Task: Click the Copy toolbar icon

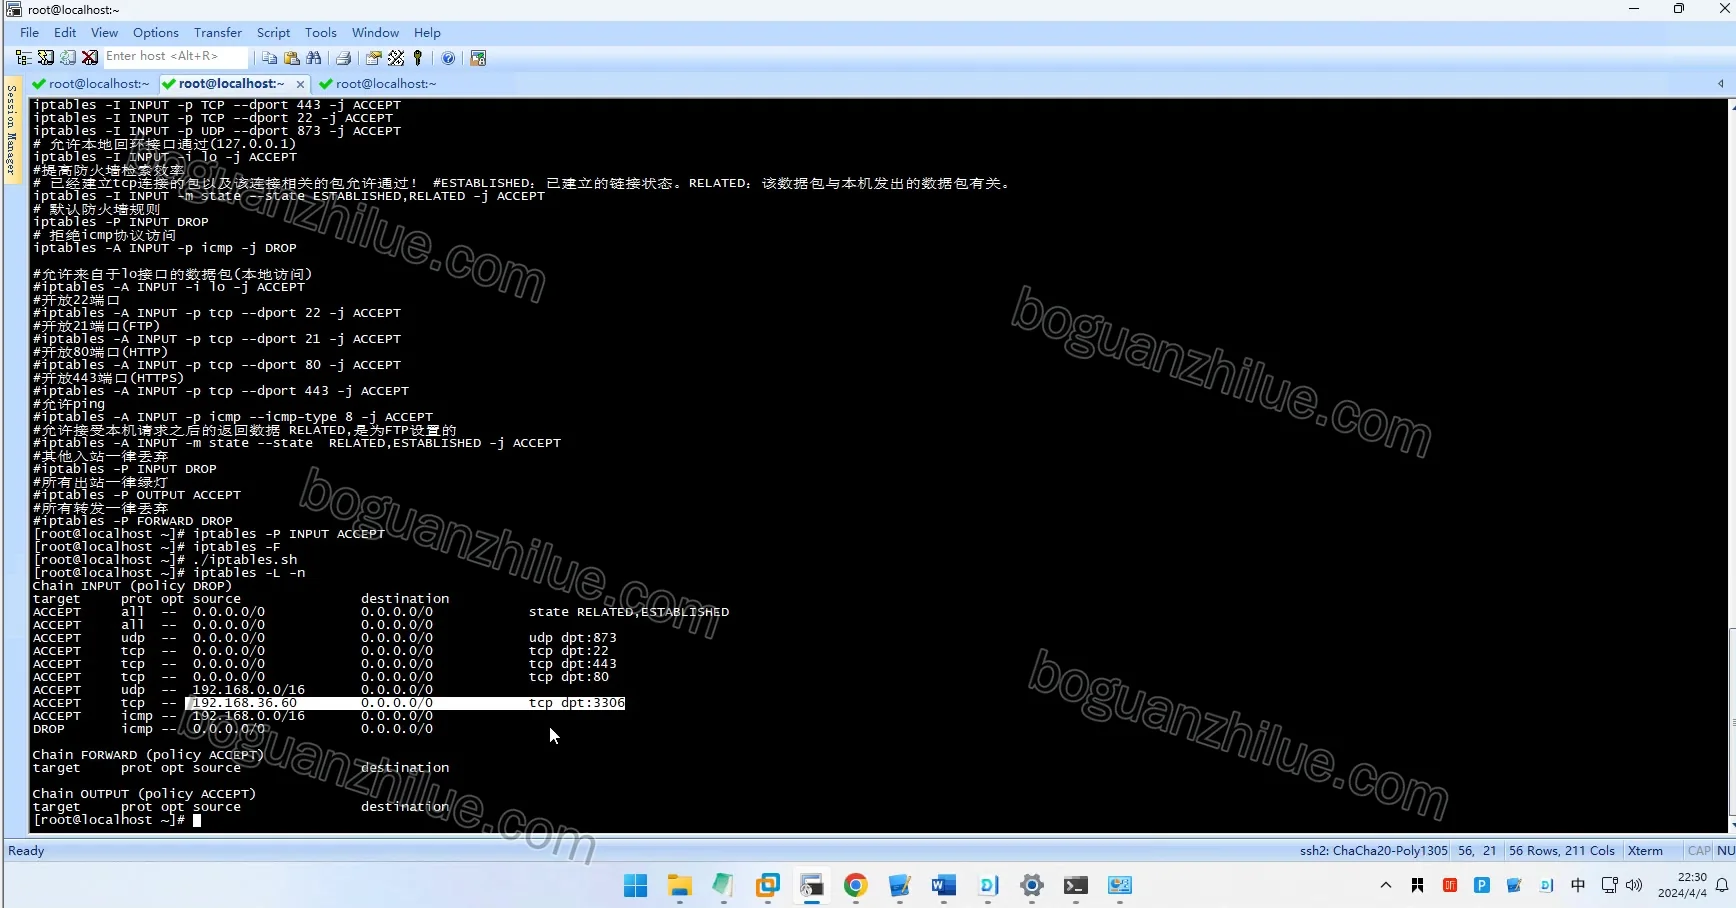Action: tap(270, 58)
